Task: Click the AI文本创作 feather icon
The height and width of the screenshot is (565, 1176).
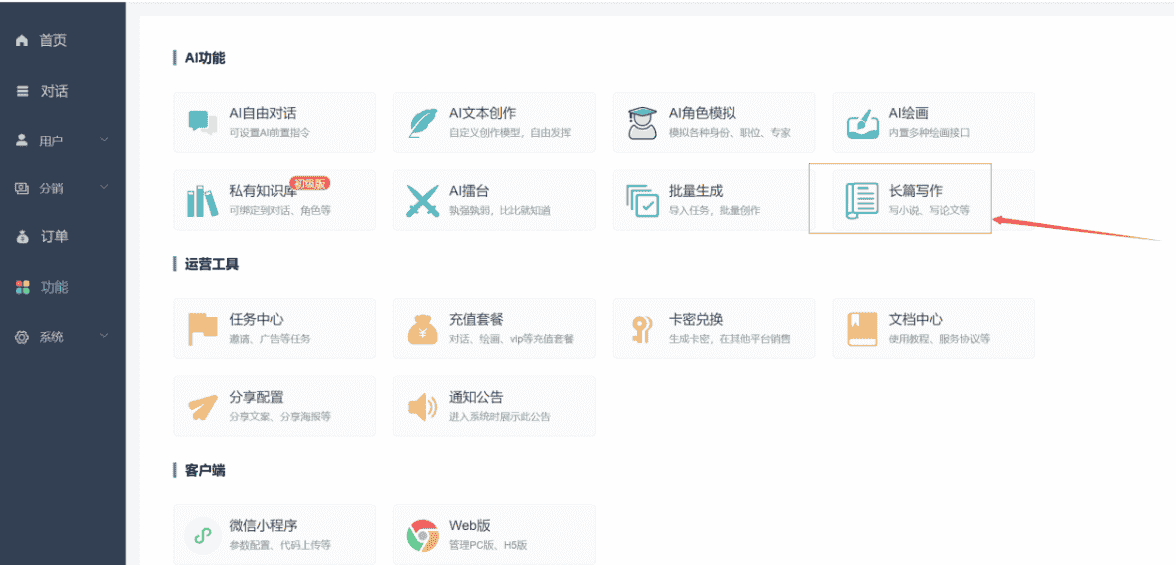Action: [422, 123]
